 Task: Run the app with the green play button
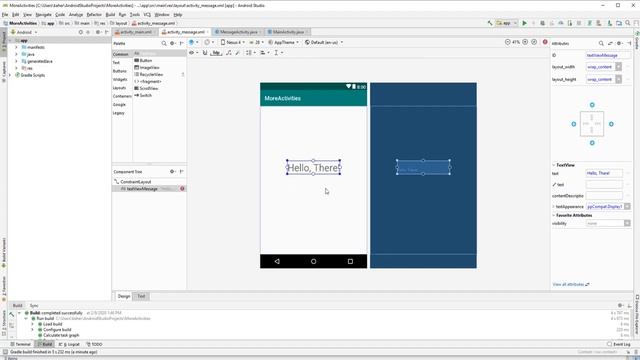[524, 23]
